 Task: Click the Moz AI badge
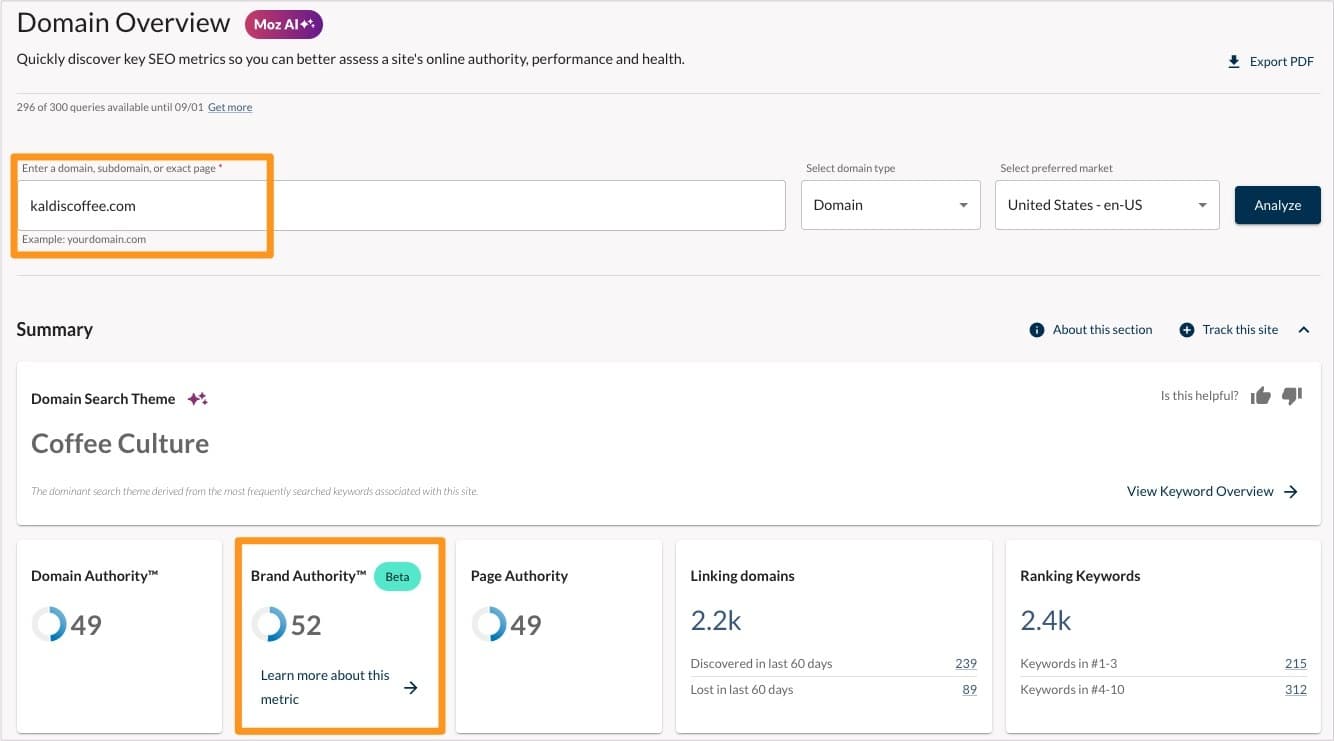[x=283, y=24]
